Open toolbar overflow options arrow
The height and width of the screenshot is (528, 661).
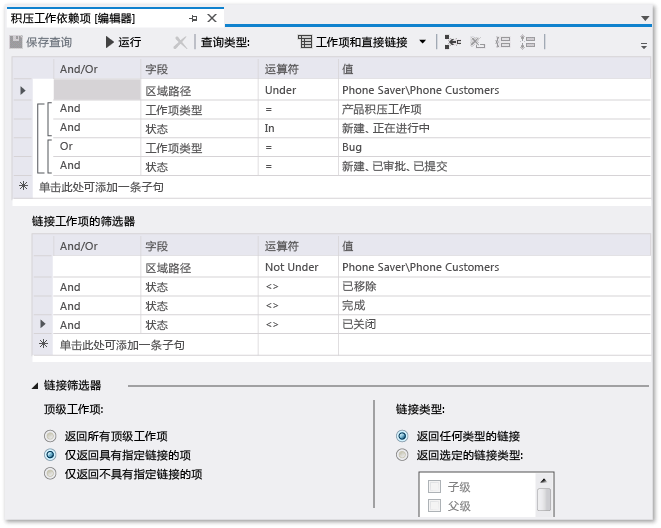coord(644,46)
